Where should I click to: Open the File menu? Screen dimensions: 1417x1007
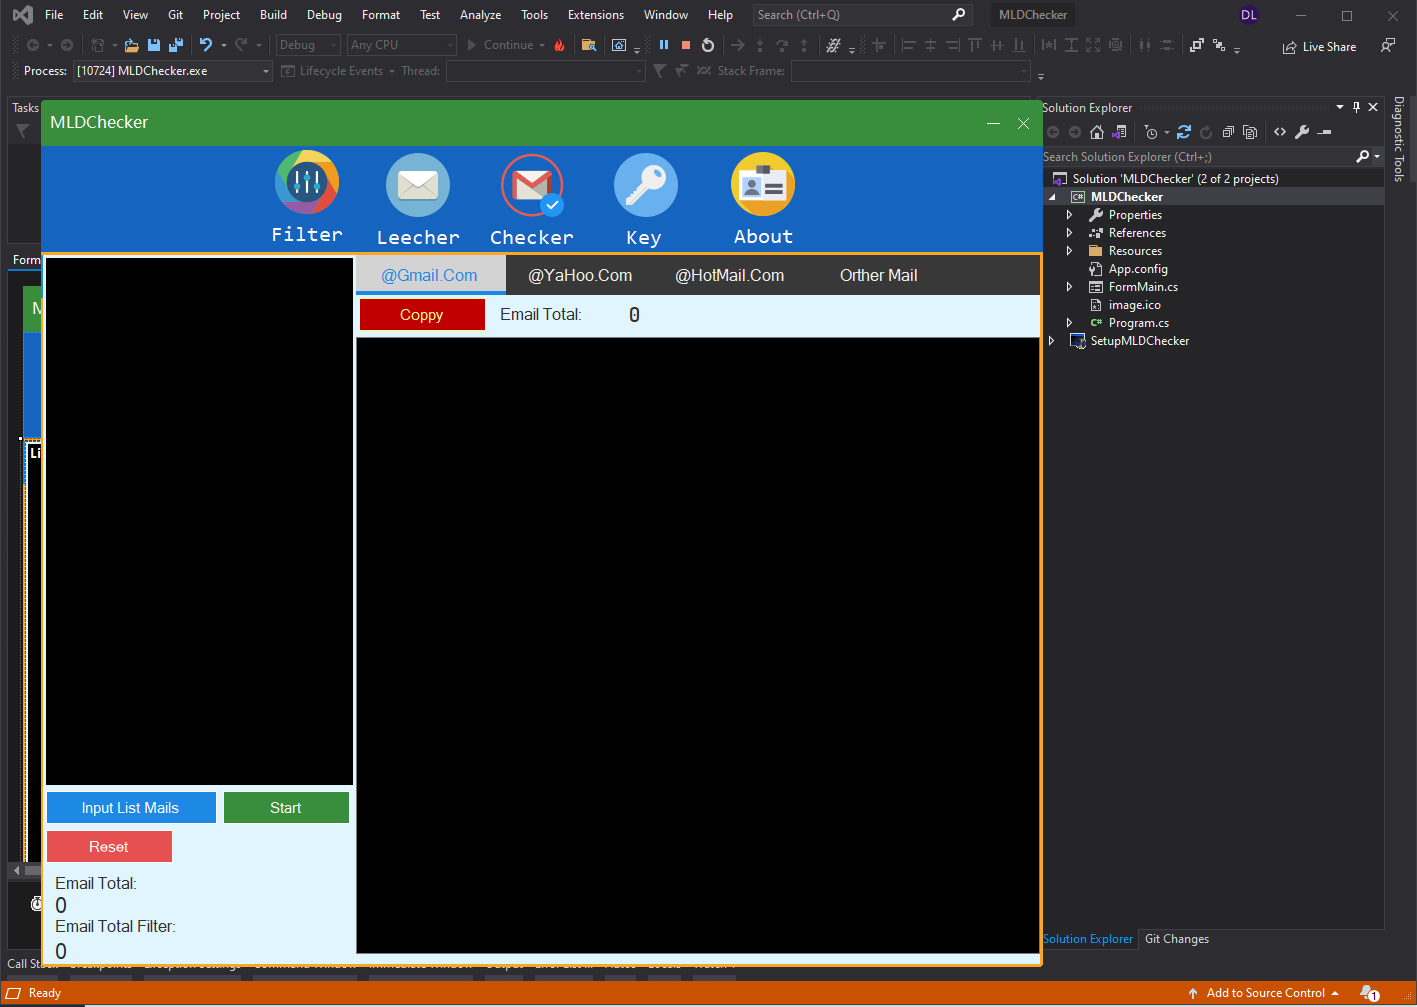(54, 15)
